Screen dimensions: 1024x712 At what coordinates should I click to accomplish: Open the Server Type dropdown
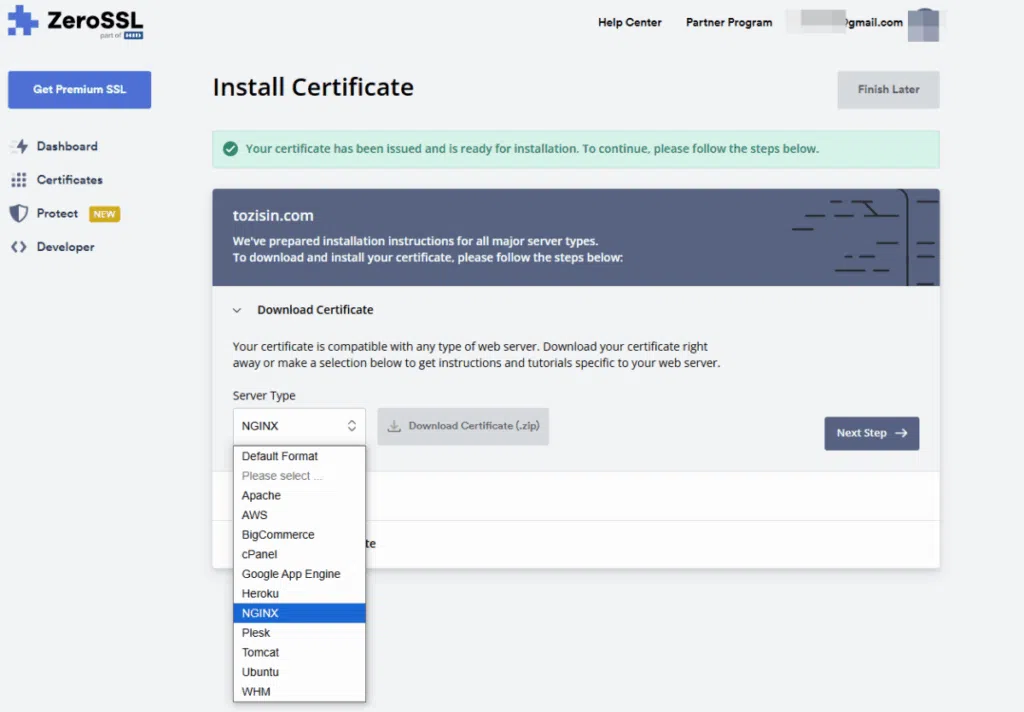point(299,426)
